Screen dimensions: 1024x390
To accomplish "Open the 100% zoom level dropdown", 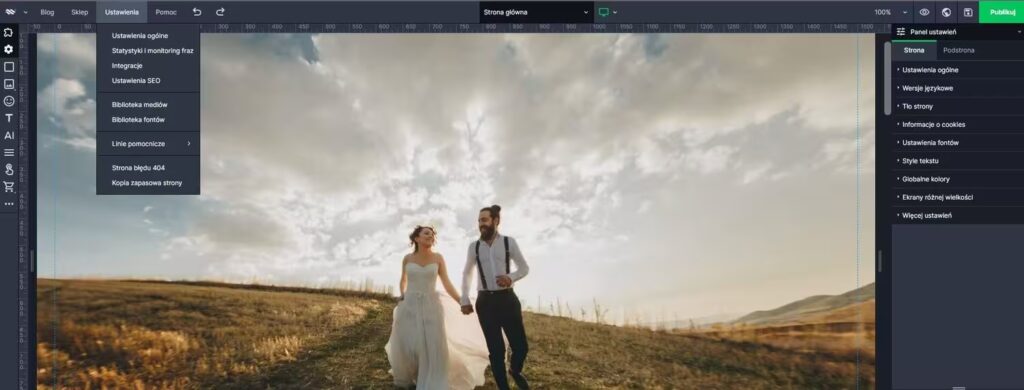I will tap(891, 12).
